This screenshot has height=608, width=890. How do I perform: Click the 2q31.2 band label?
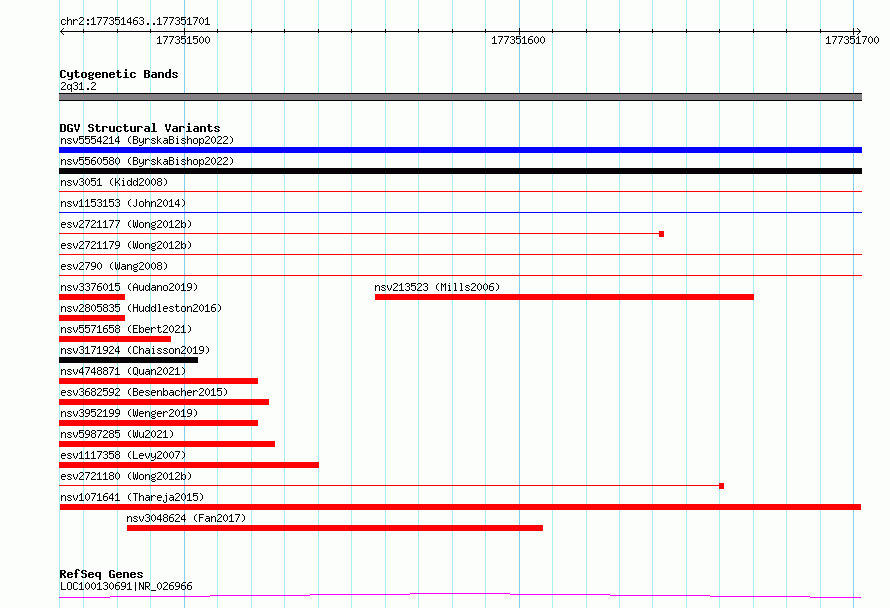(x=78, y=86)
